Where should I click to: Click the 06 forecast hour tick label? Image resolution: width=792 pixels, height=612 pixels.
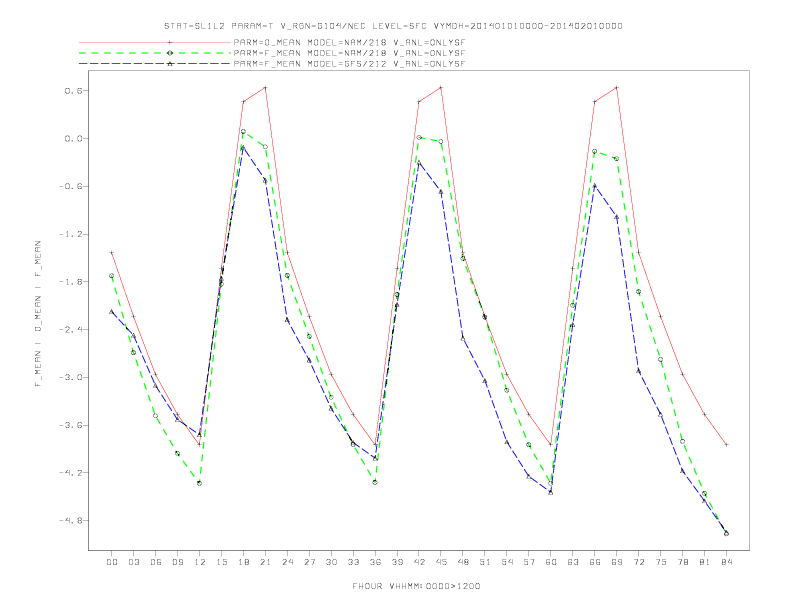tap(156, 562)
